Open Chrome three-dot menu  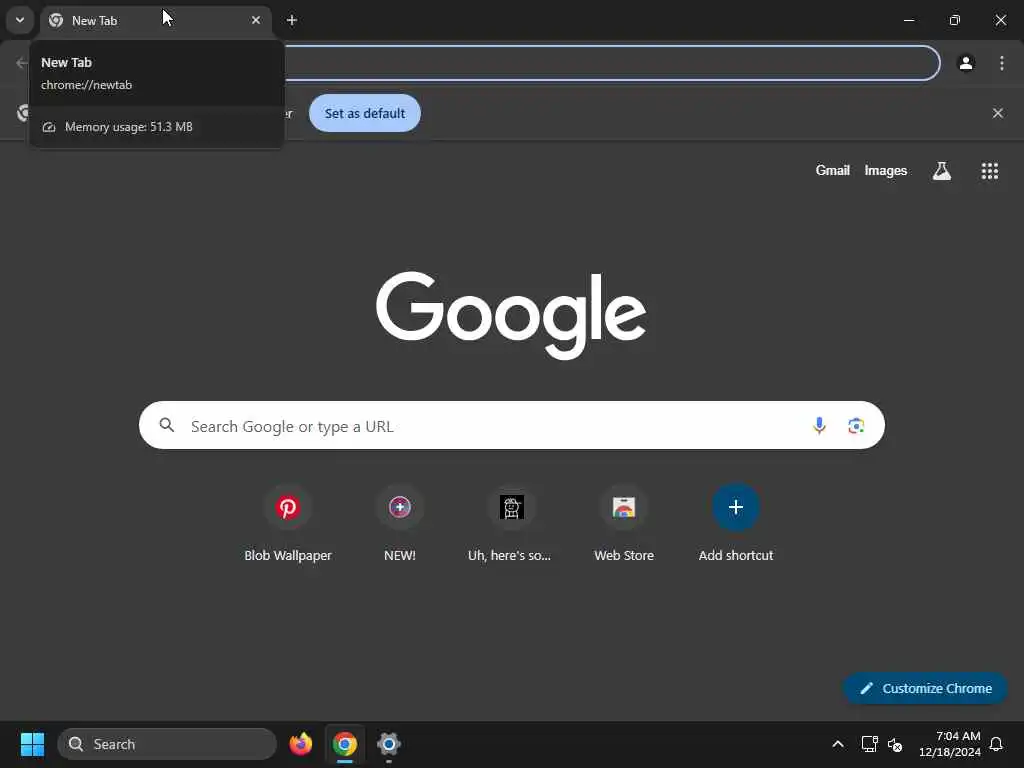click(1001, 63)
